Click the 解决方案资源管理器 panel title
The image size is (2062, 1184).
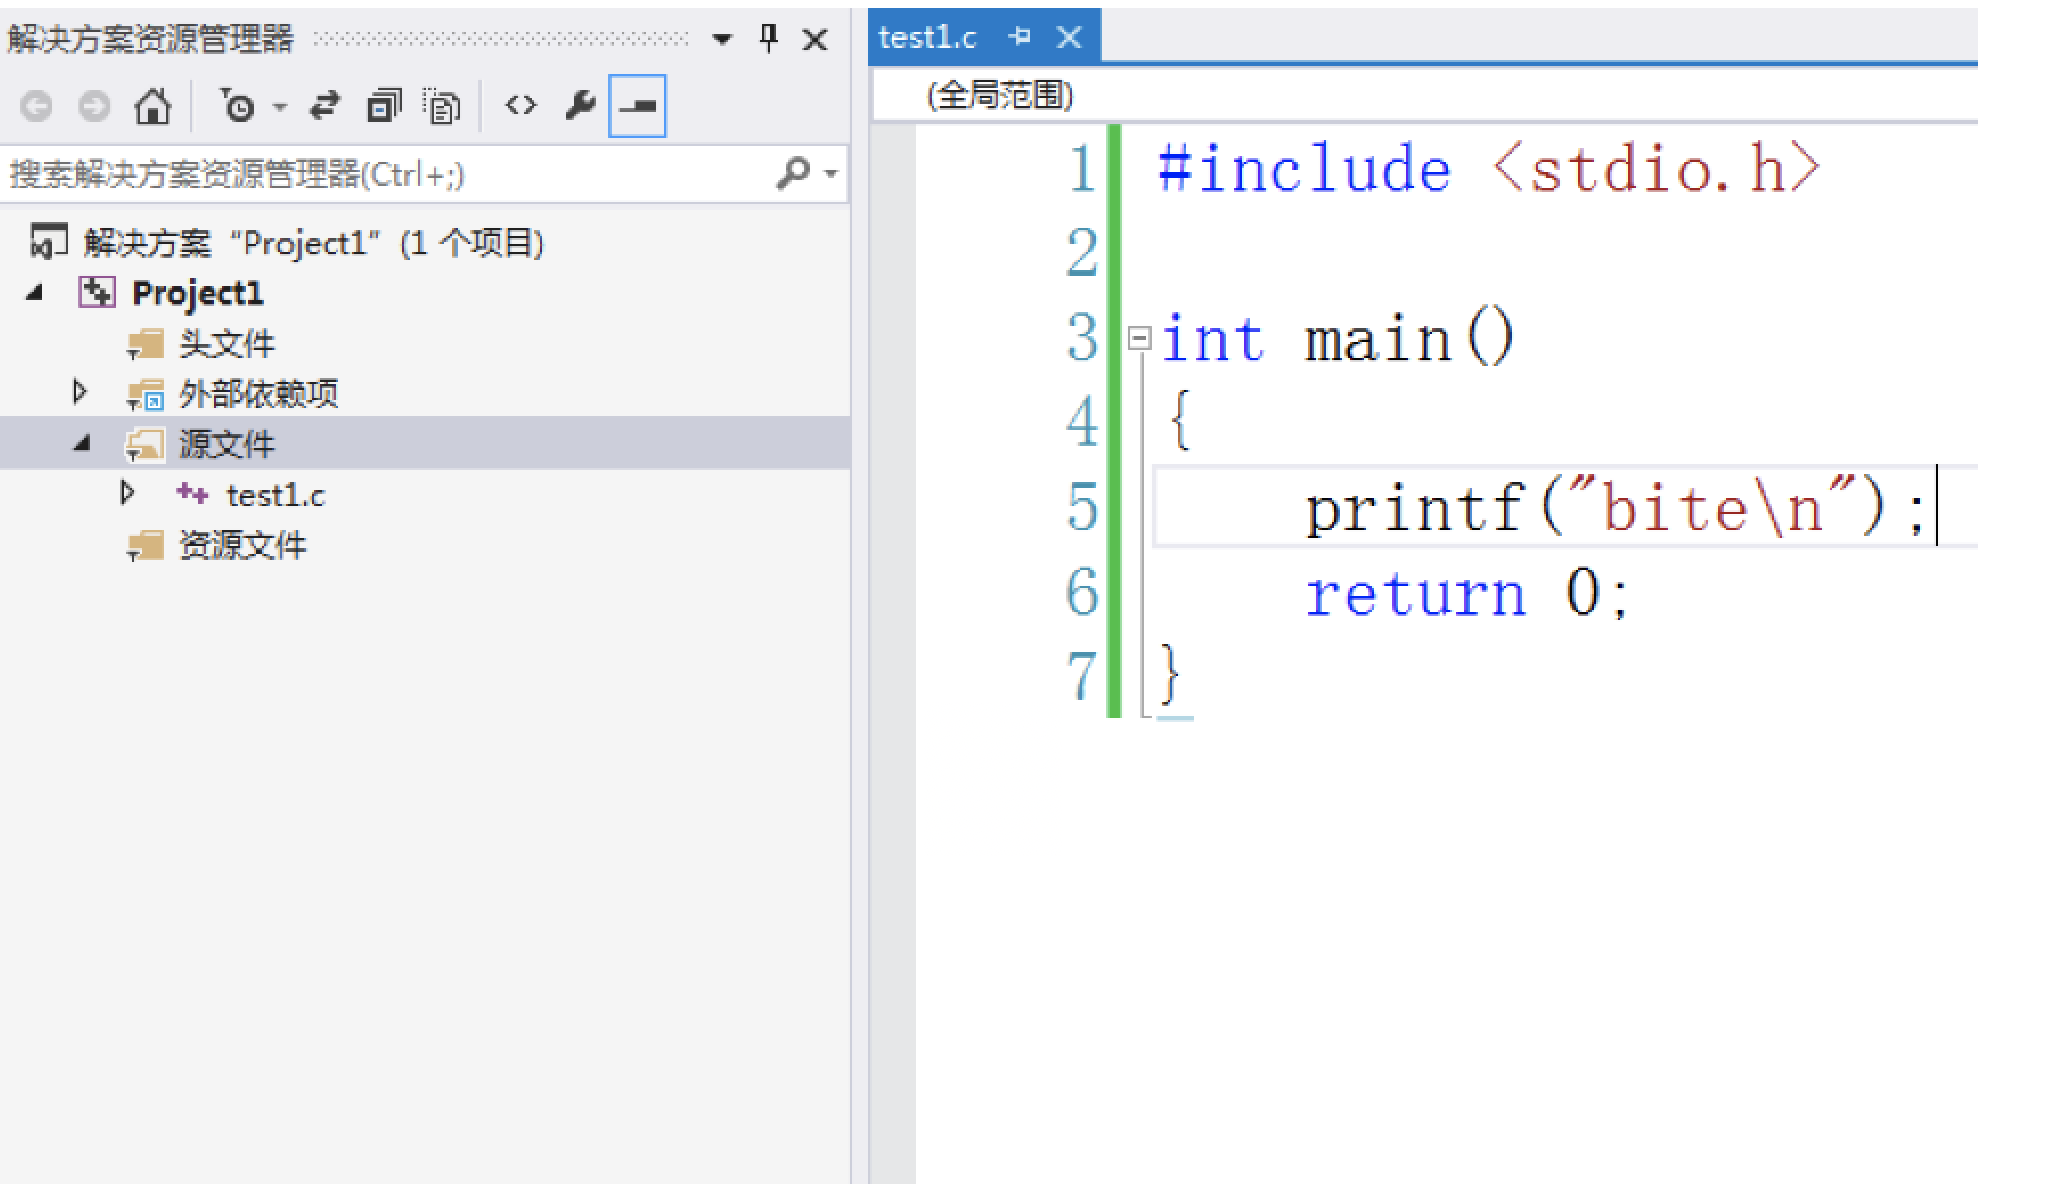click(x=151, y=40)
